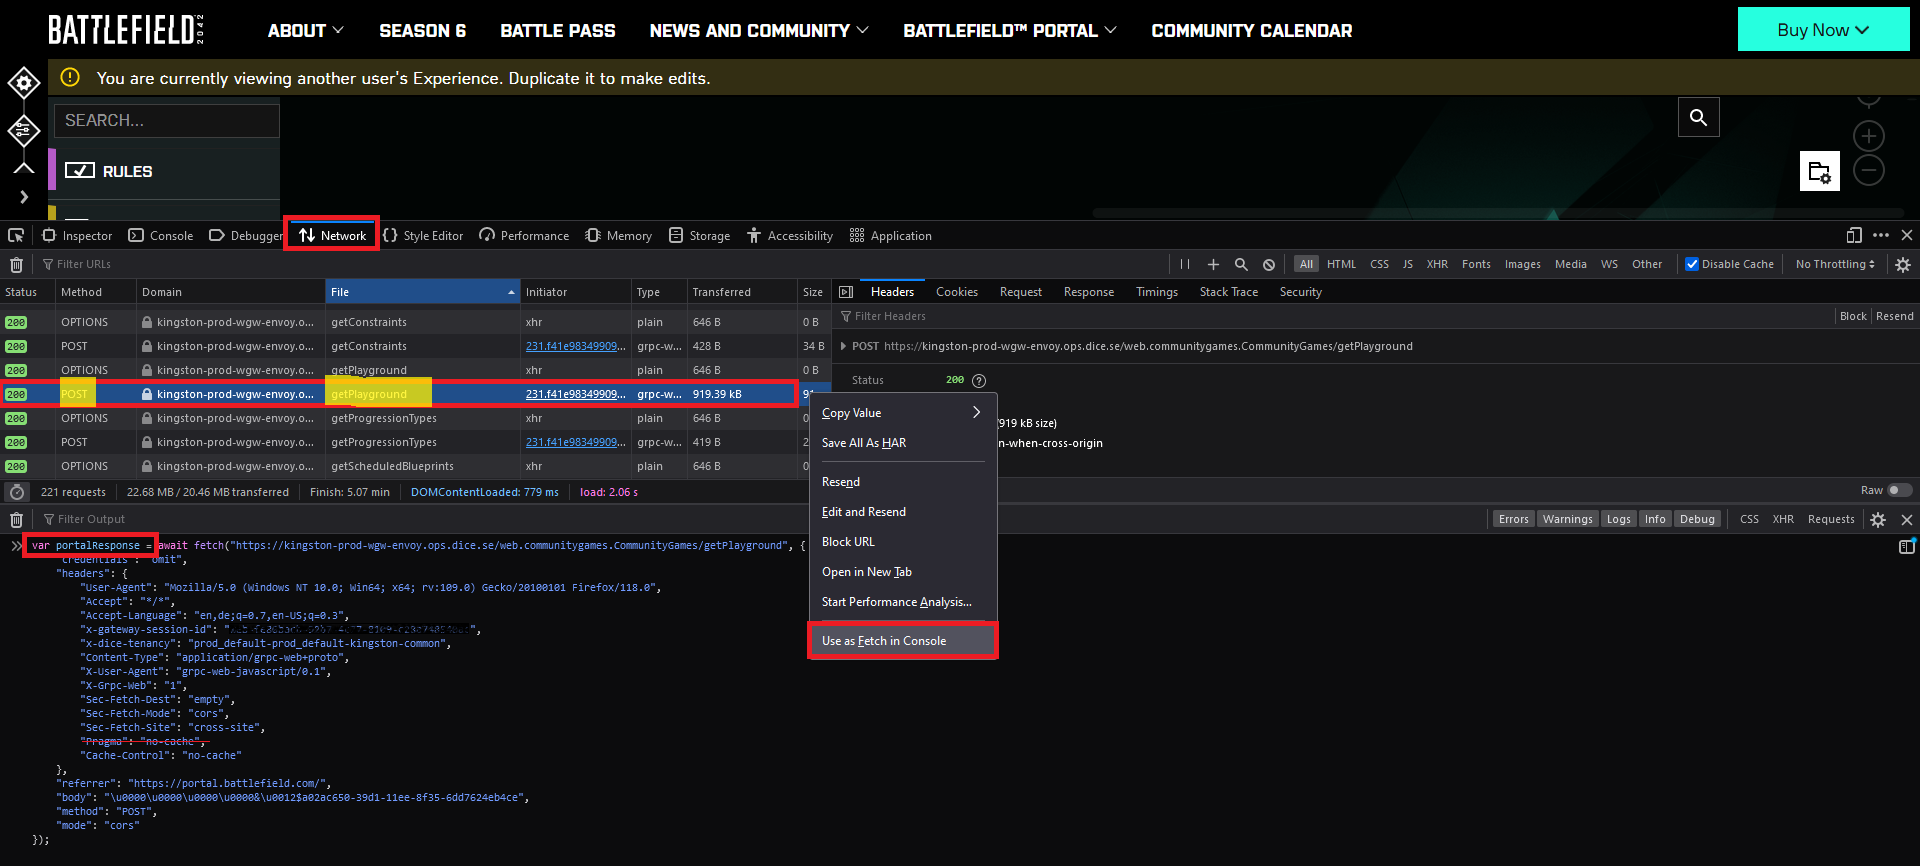1920x866 pixels.
Task: Click the Resend button in headers
Action: 1894,316
